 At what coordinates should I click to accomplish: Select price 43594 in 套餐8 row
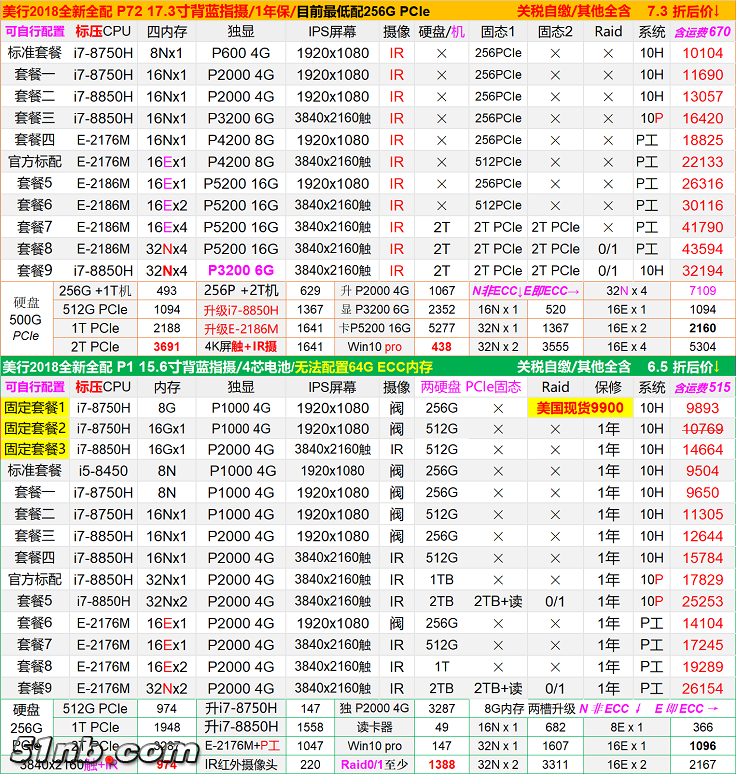(x=702, y=249)
